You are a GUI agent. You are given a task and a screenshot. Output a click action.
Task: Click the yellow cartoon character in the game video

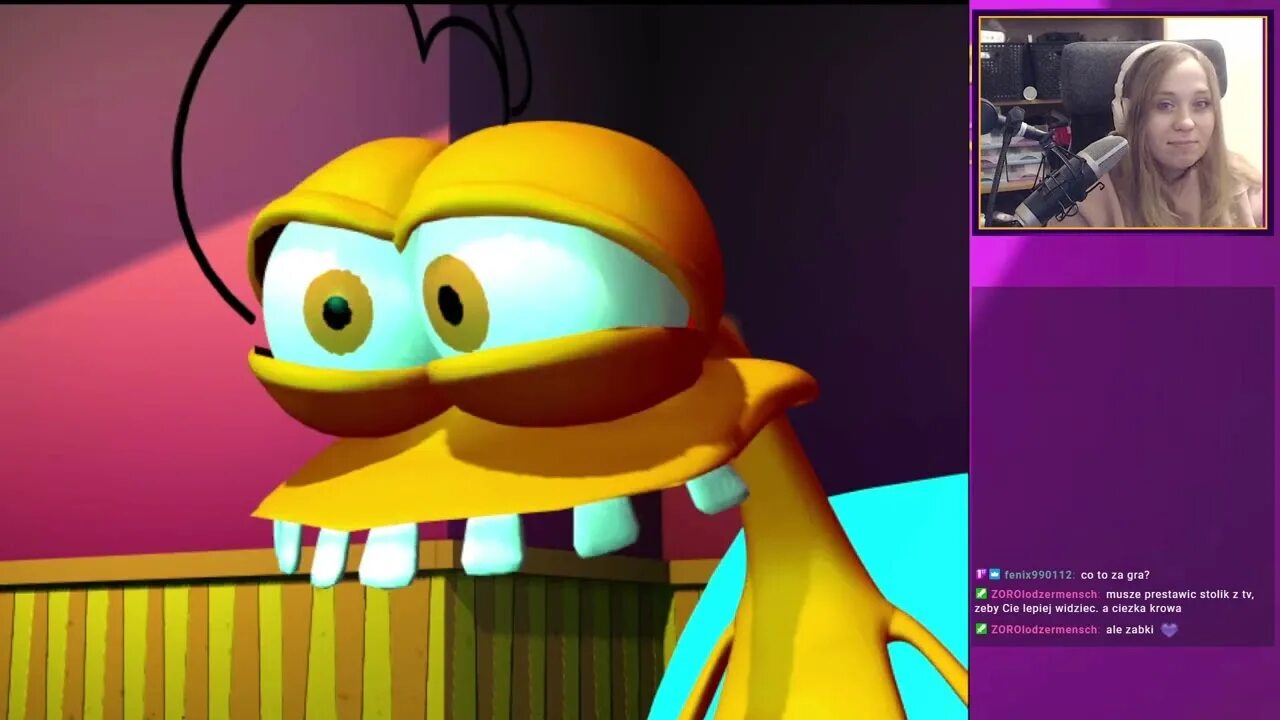pyautogui.click(x=560, y=400)
